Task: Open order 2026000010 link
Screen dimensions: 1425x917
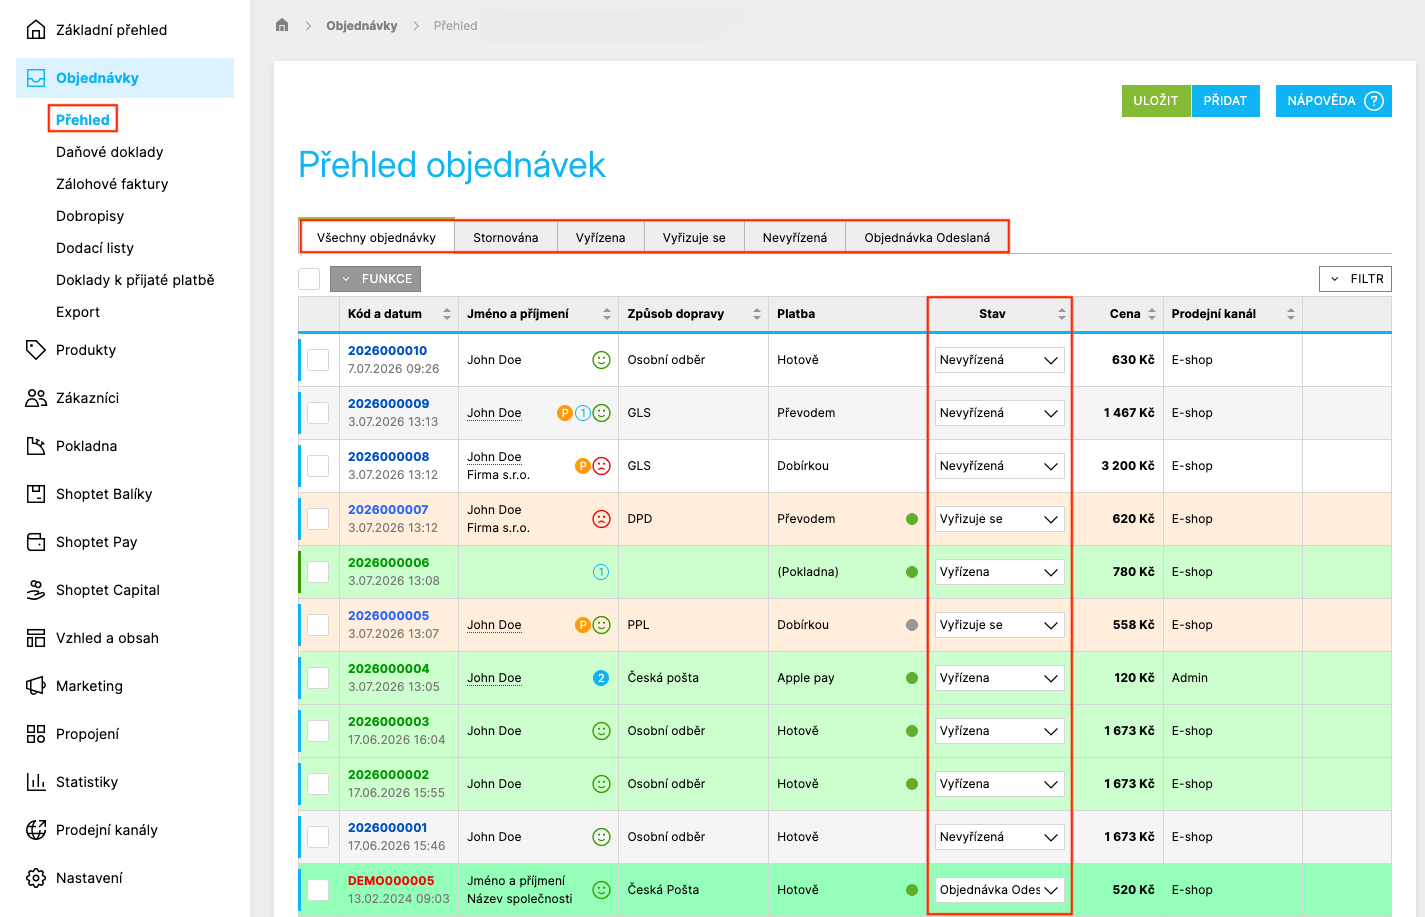Action: tap(387, 351)
